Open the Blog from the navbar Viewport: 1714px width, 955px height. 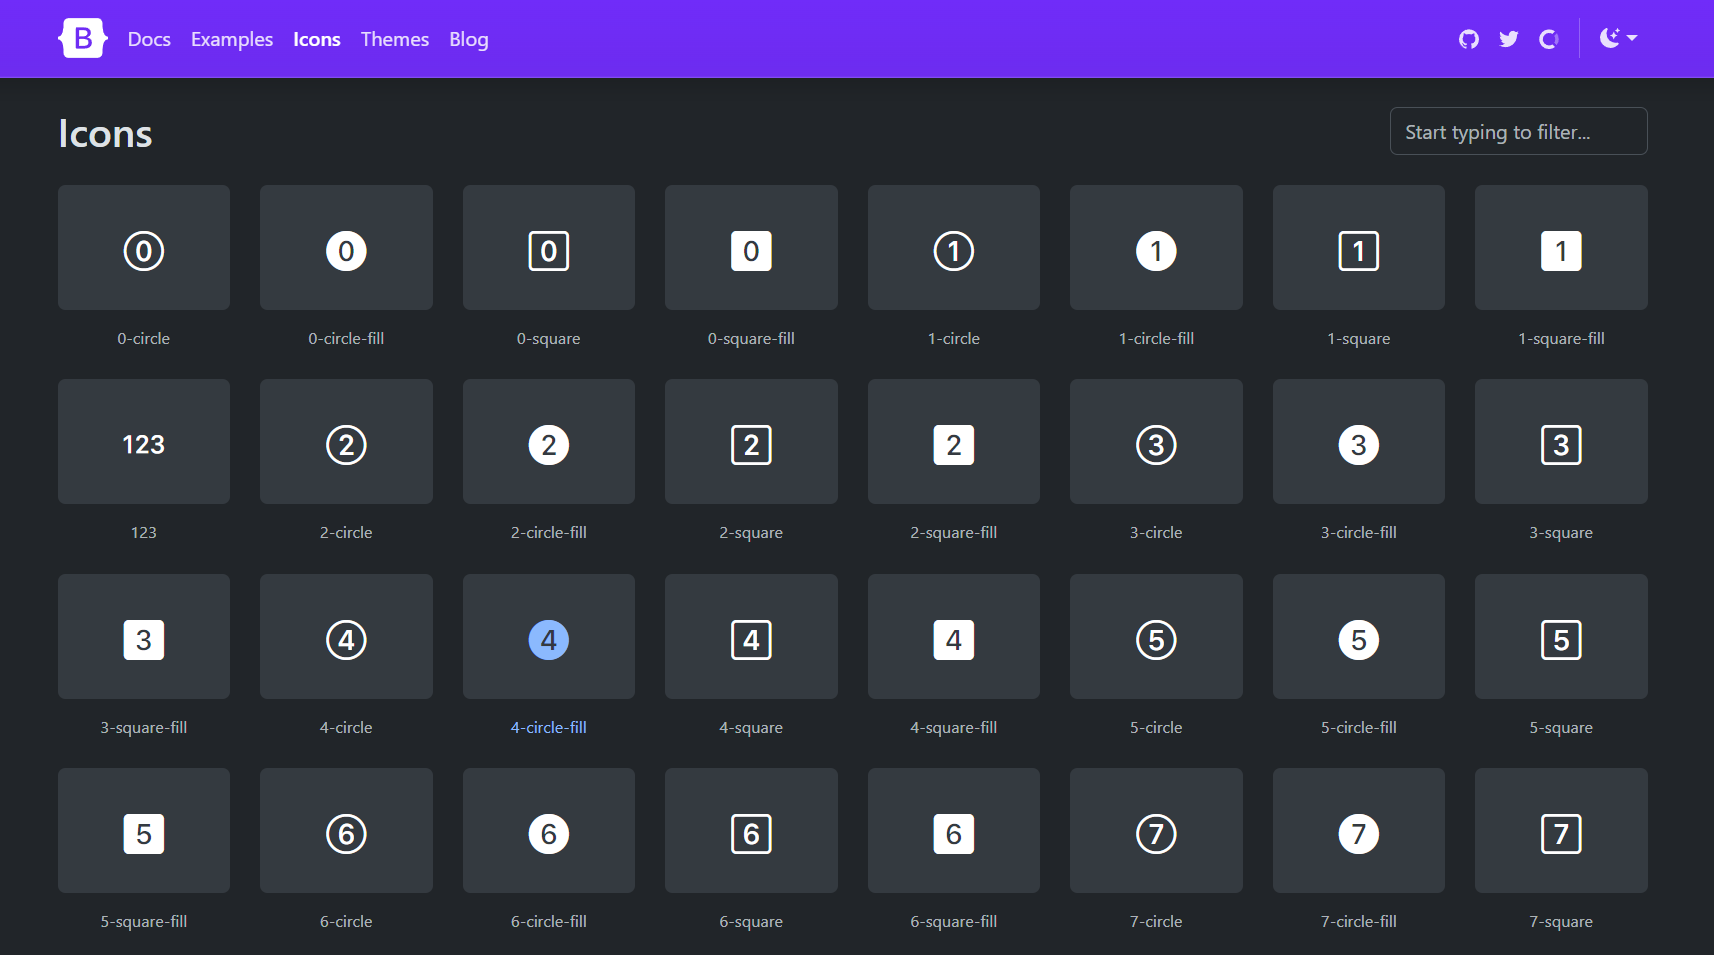point(467,39)
